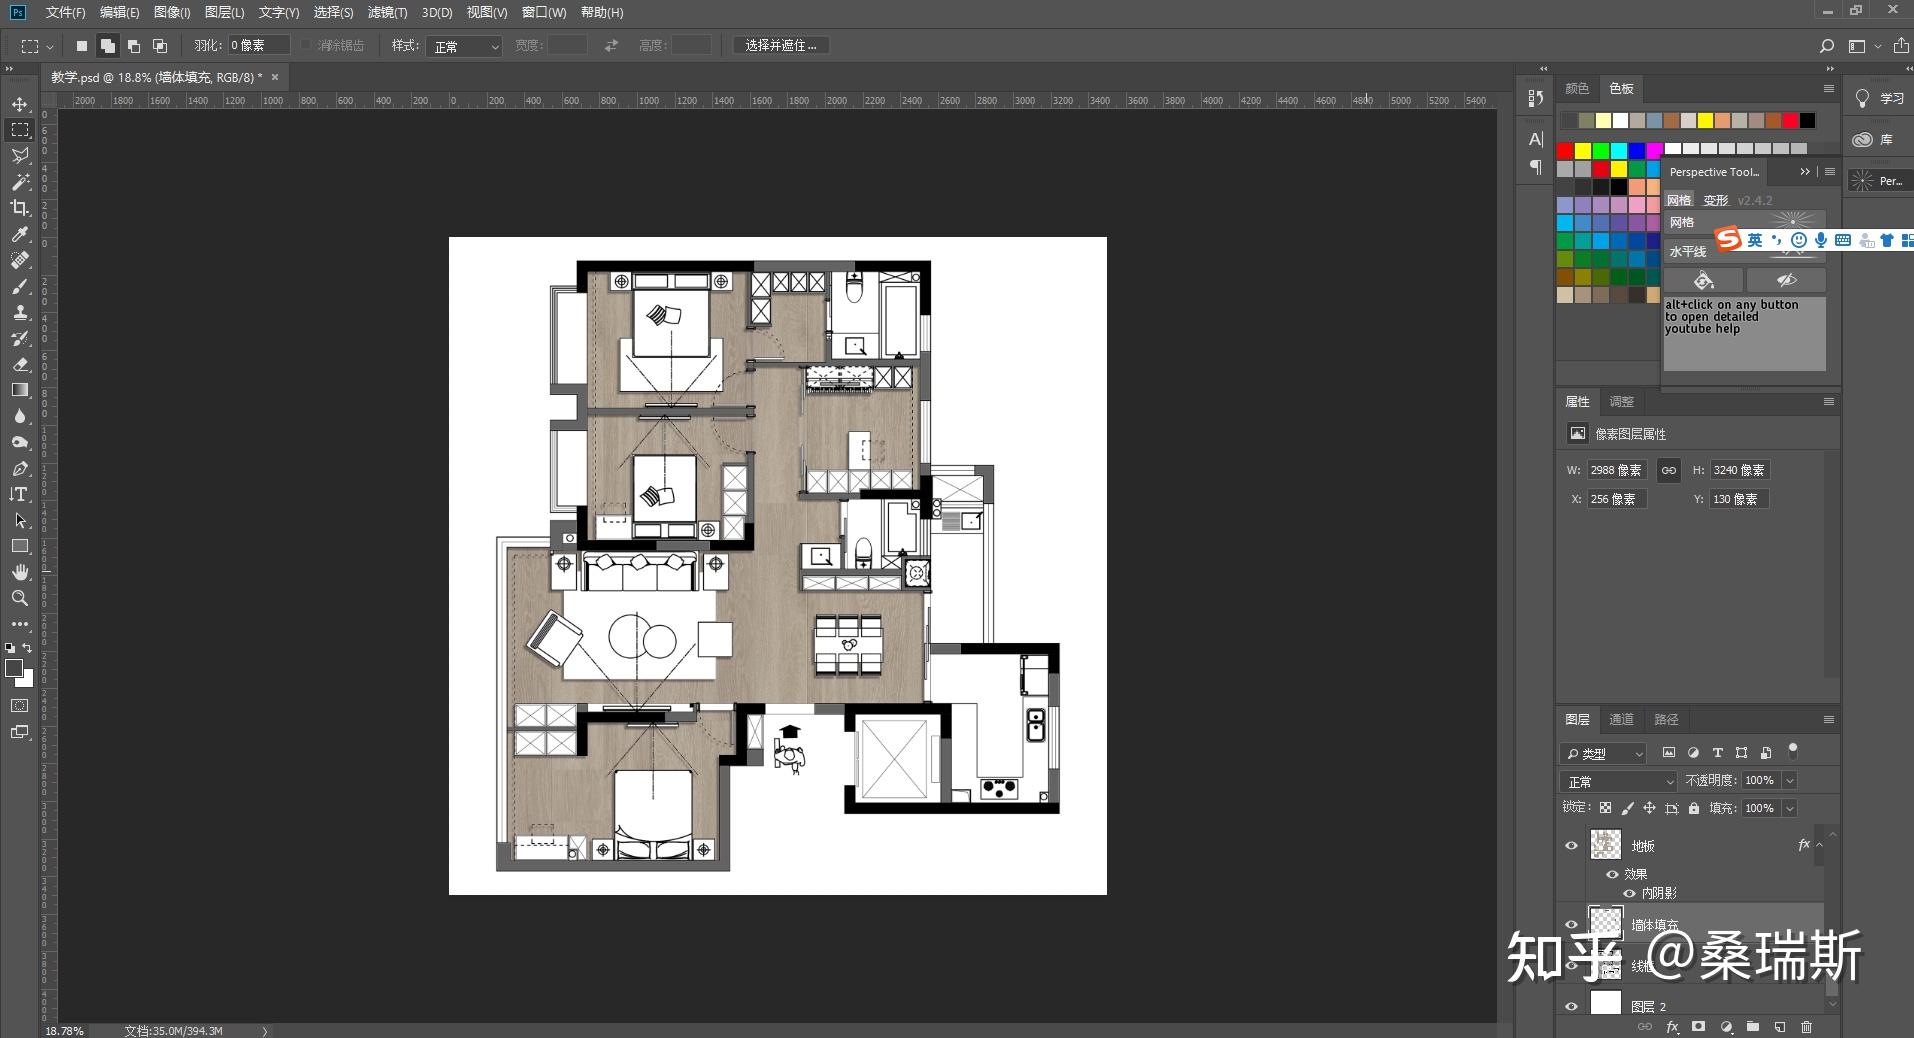Create a new layer group

tap(1753, 1027)
